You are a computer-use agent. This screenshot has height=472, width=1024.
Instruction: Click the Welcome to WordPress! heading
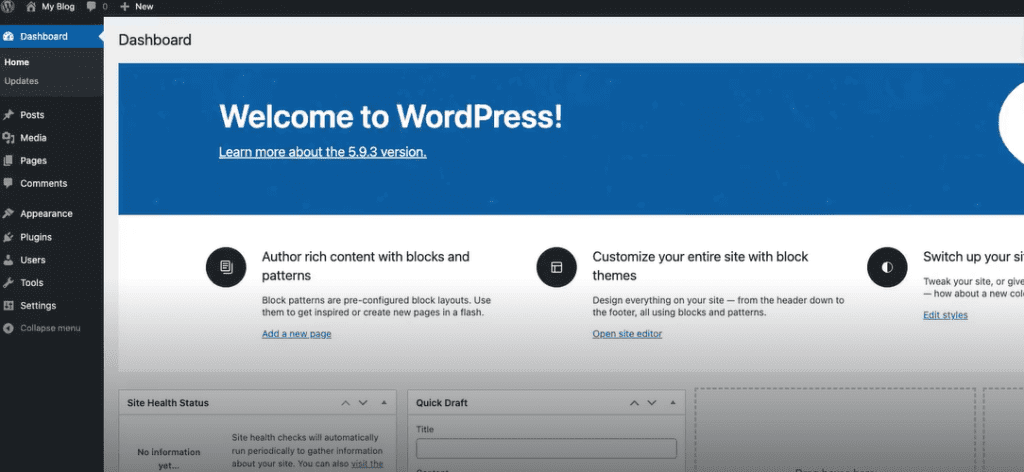tap(391, 117)
